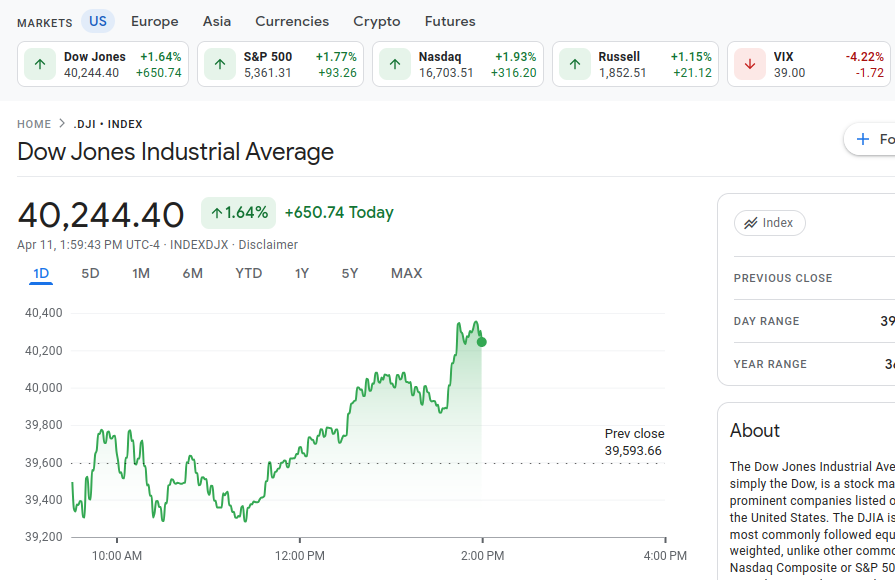Click the Dow Jones Industrial Average title

[175, 152]
